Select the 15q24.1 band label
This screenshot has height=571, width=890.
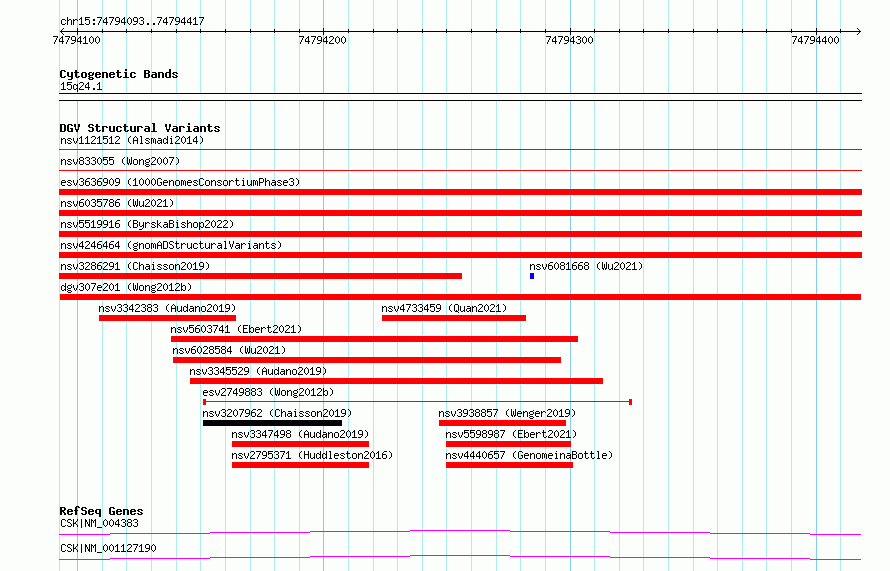81,86
